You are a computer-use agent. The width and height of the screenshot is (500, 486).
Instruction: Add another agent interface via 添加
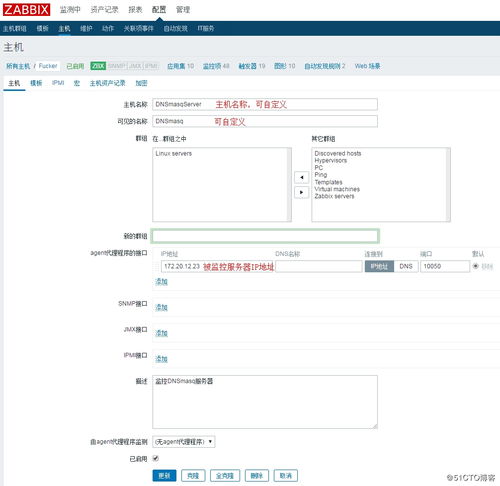click(161, 282)
